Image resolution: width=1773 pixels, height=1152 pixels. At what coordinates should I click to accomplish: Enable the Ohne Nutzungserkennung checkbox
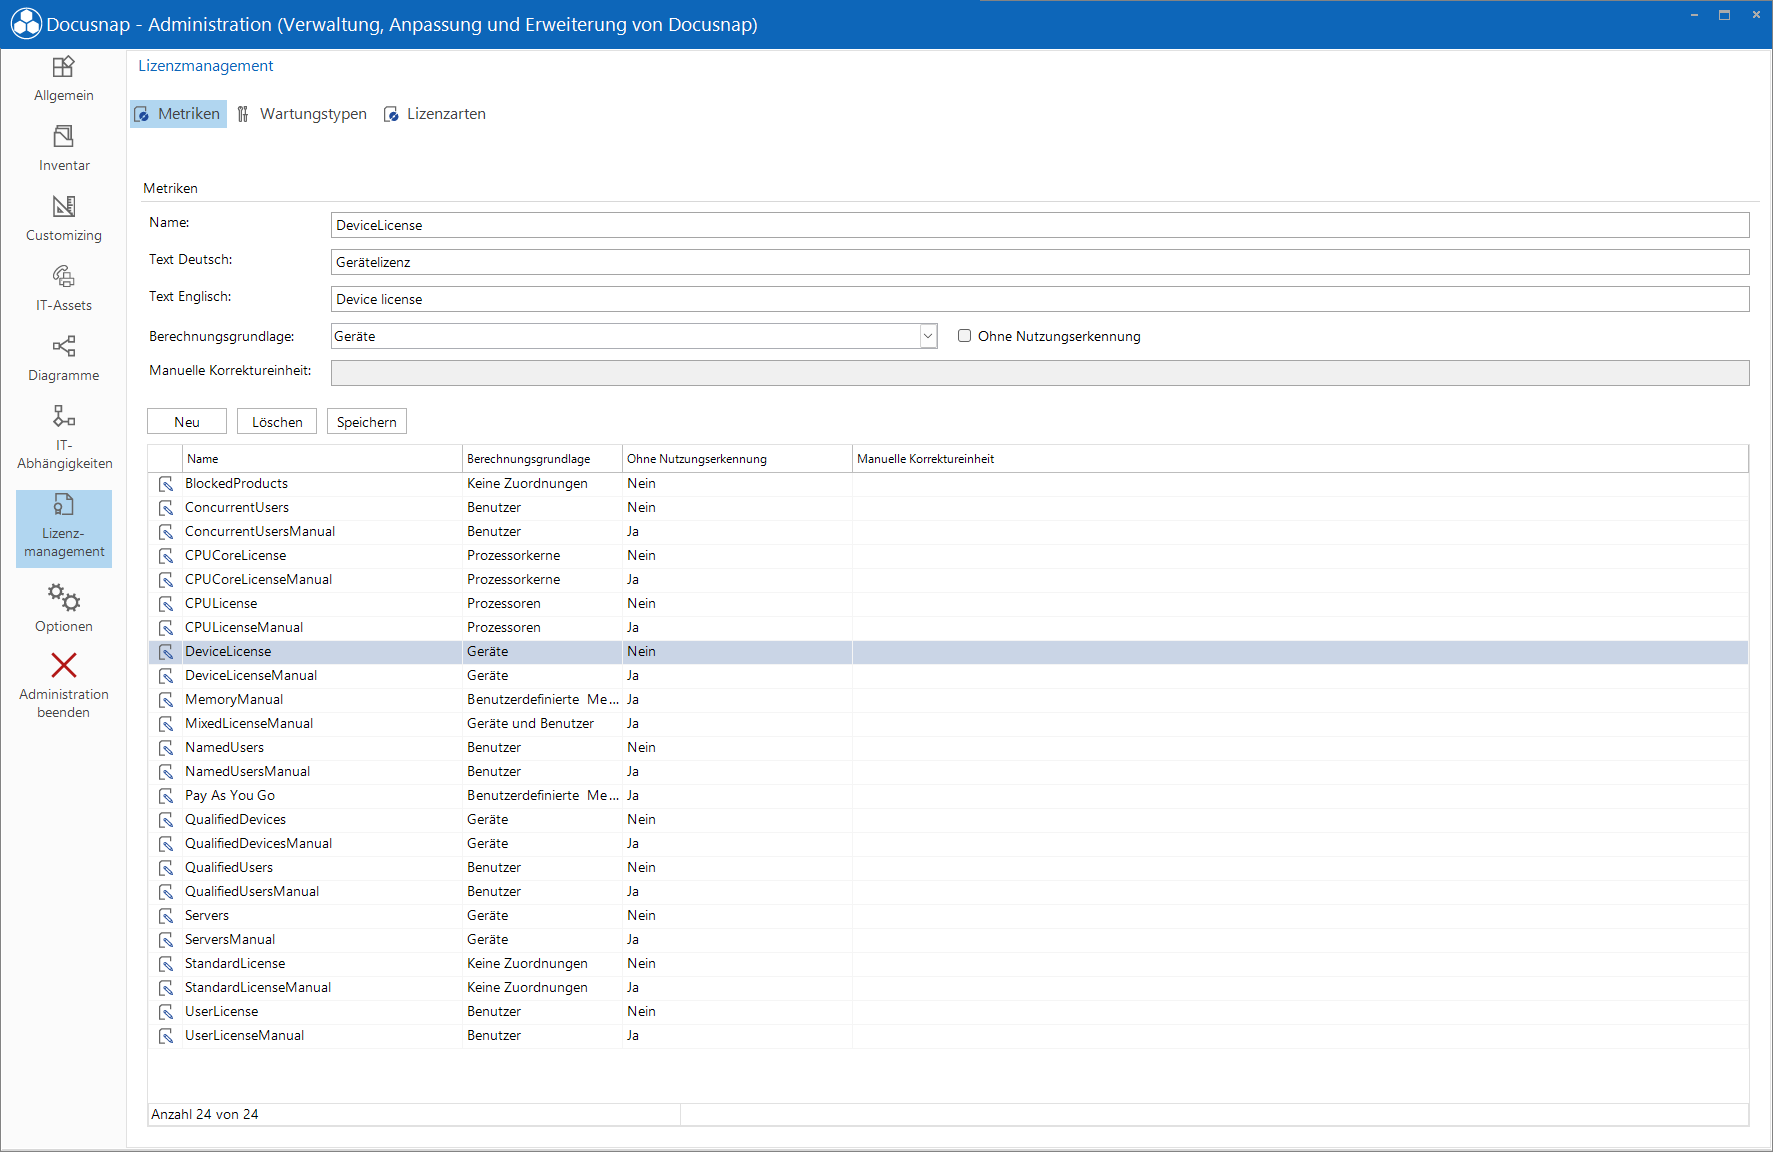pos(964,336)
